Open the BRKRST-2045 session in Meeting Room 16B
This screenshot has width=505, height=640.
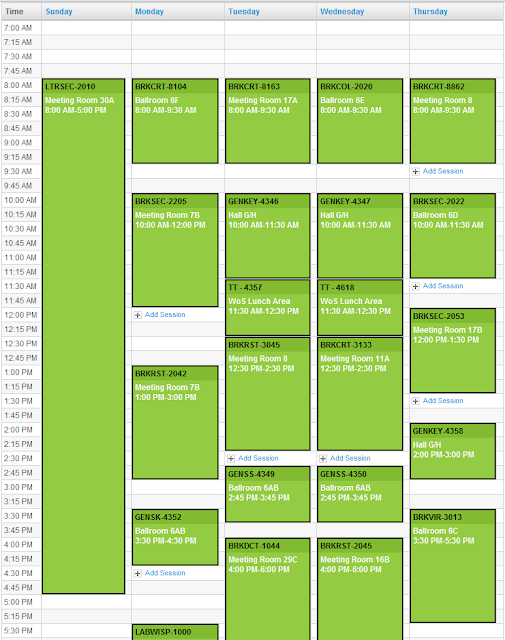(x=360, y=589)
